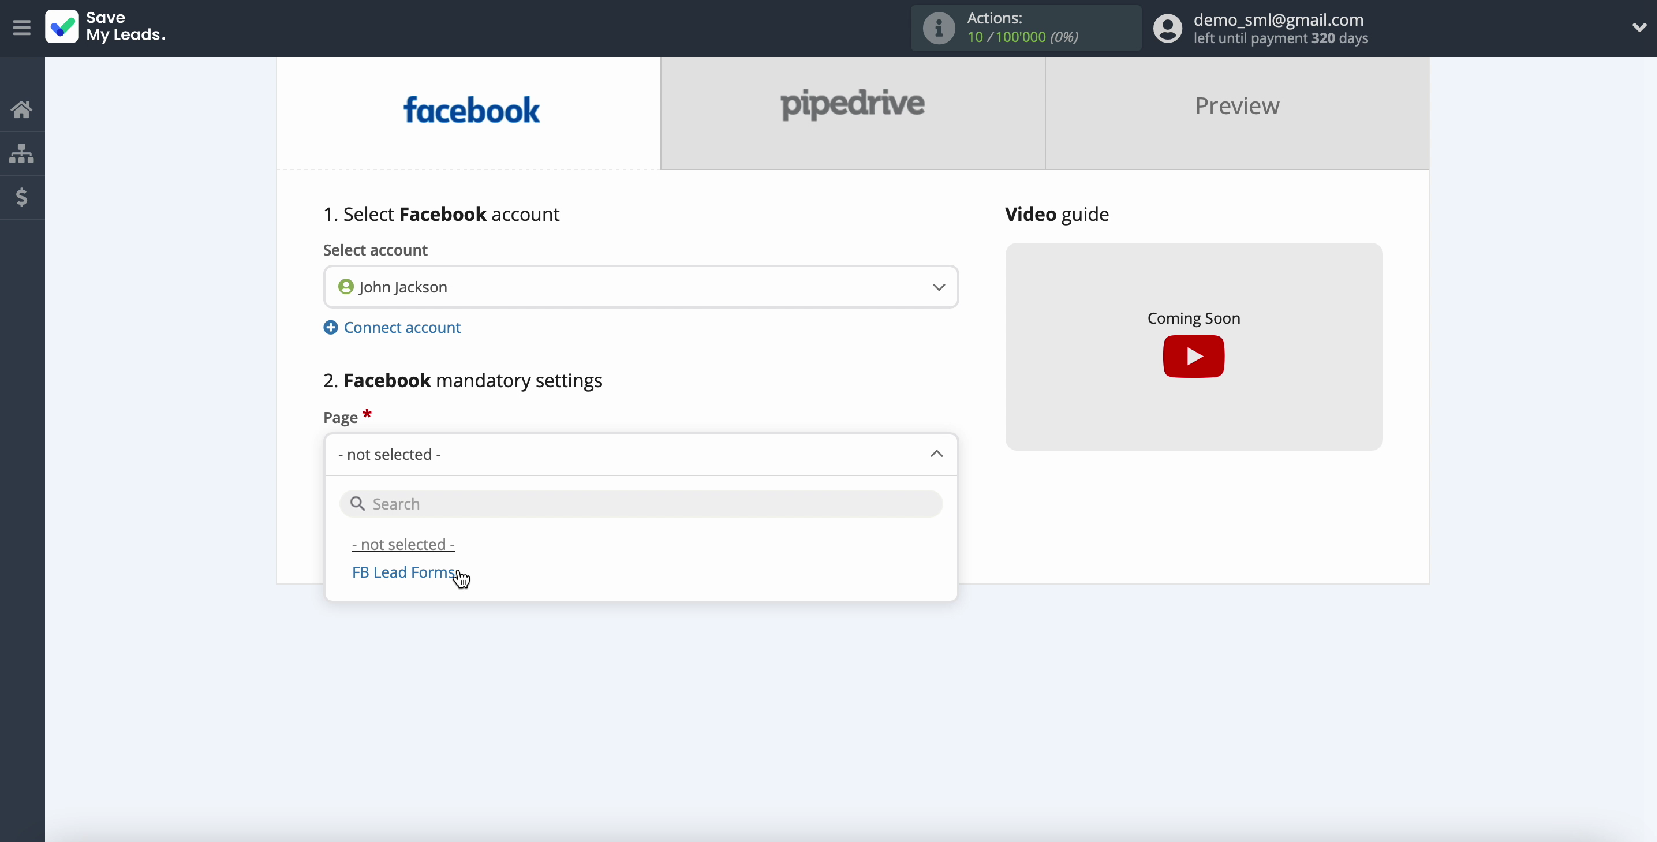
Task: Open the connections sitemap icon in sidebar
Action: coord(21,154)
